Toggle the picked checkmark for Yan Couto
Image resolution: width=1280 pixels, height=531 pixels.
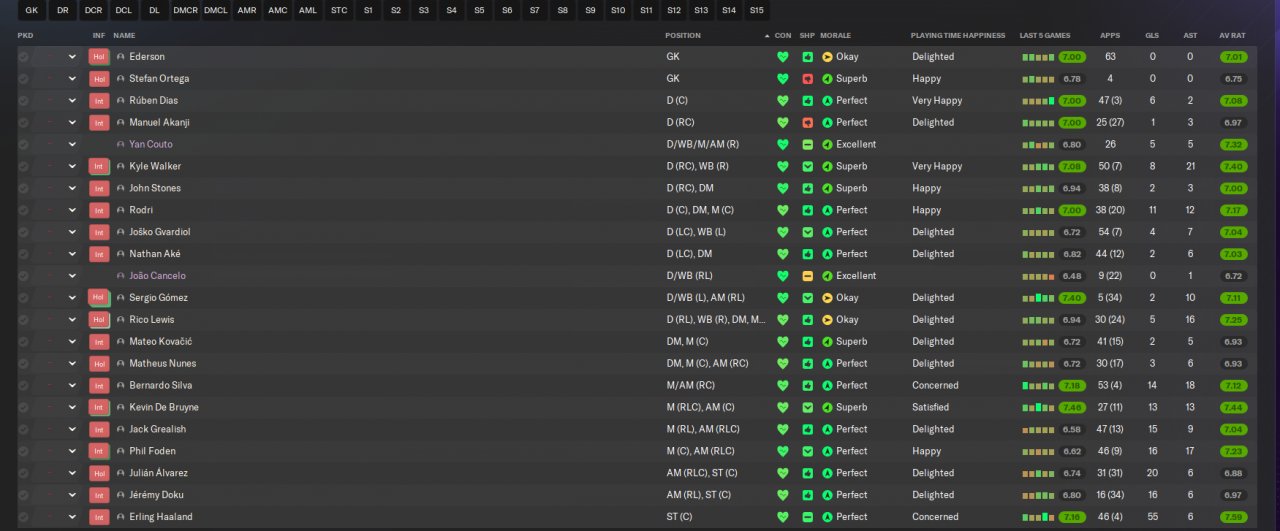tap(23, 145)
